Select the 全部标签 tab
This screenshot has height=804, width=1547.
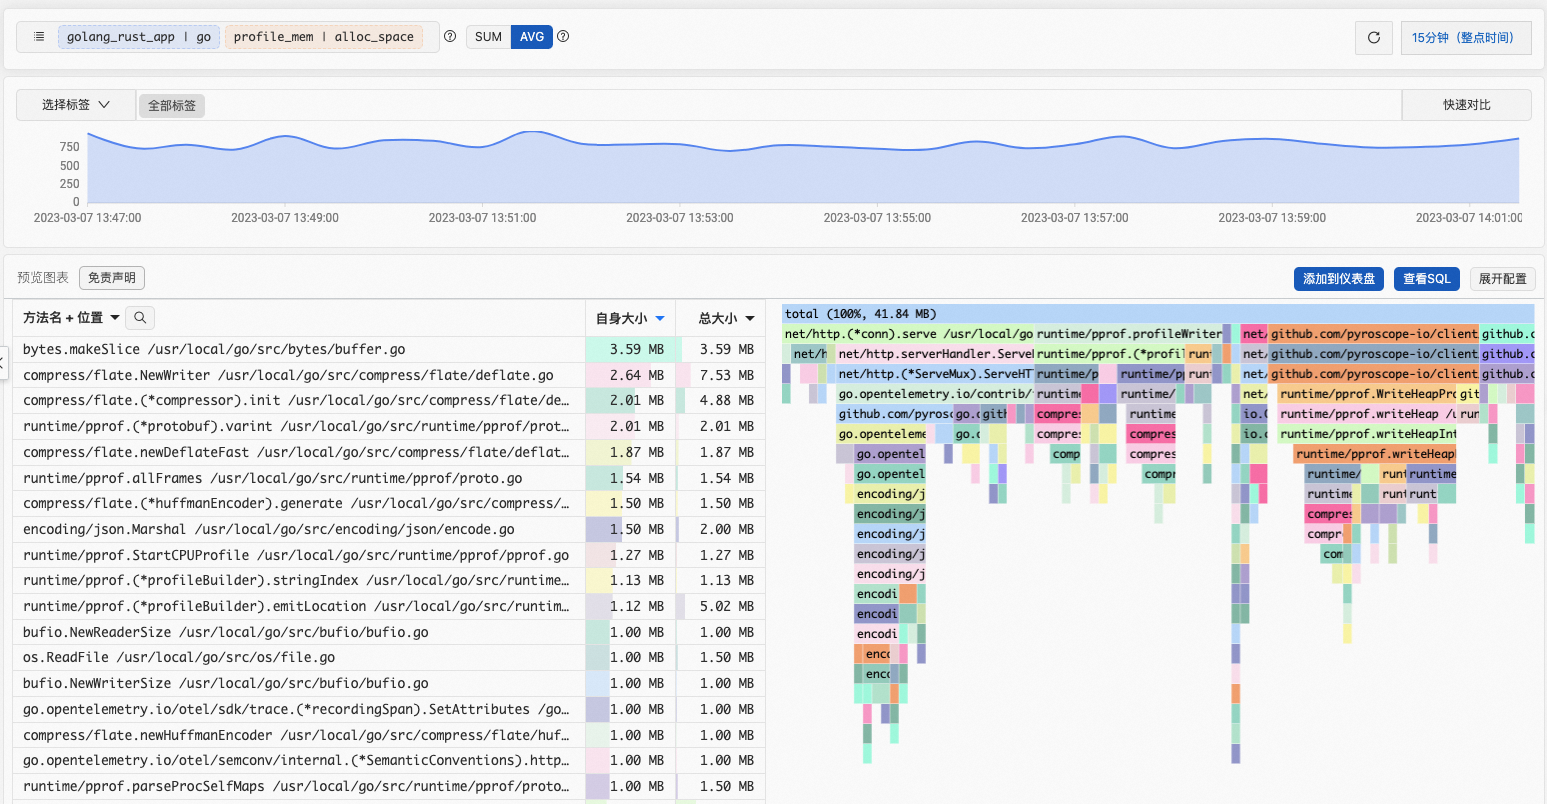172,105
